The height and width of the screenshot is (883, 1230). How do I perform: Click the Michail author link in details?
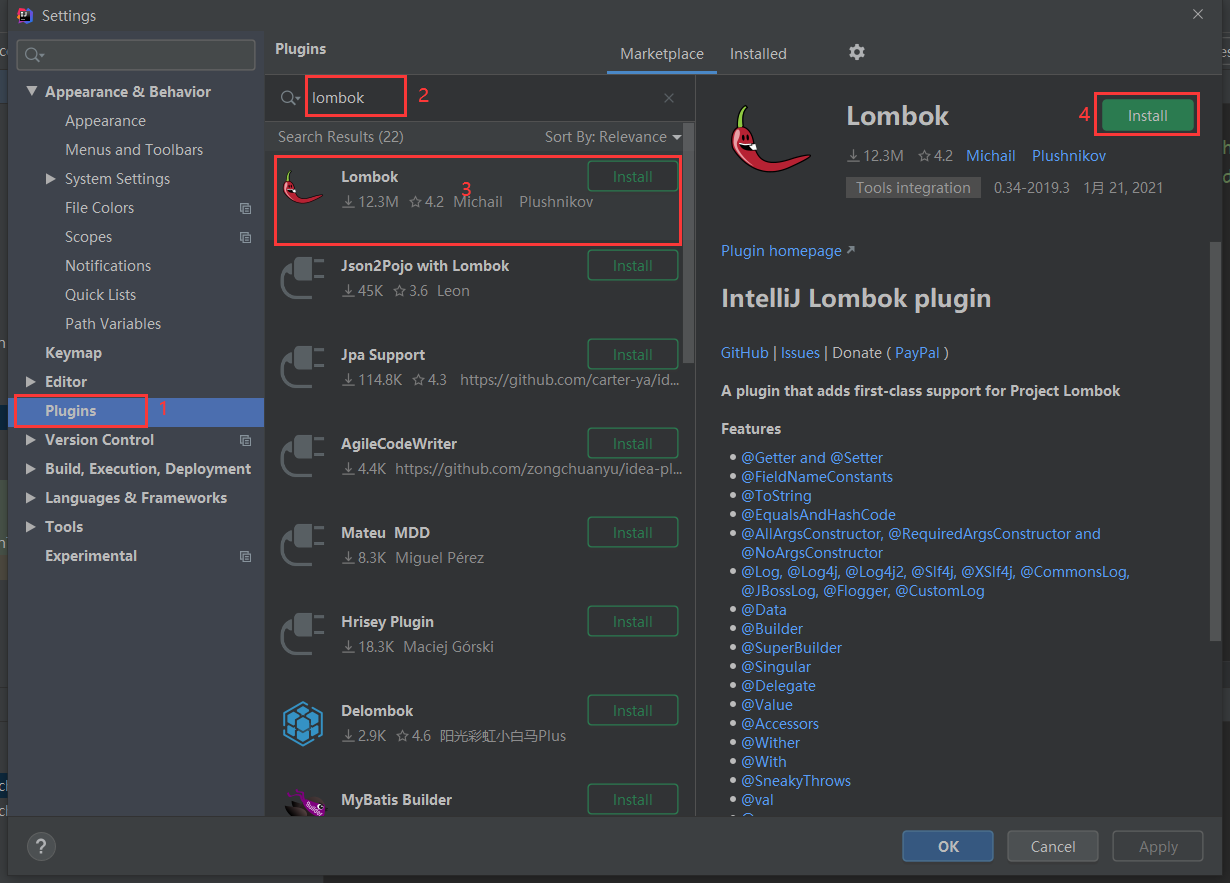[990, 156]
